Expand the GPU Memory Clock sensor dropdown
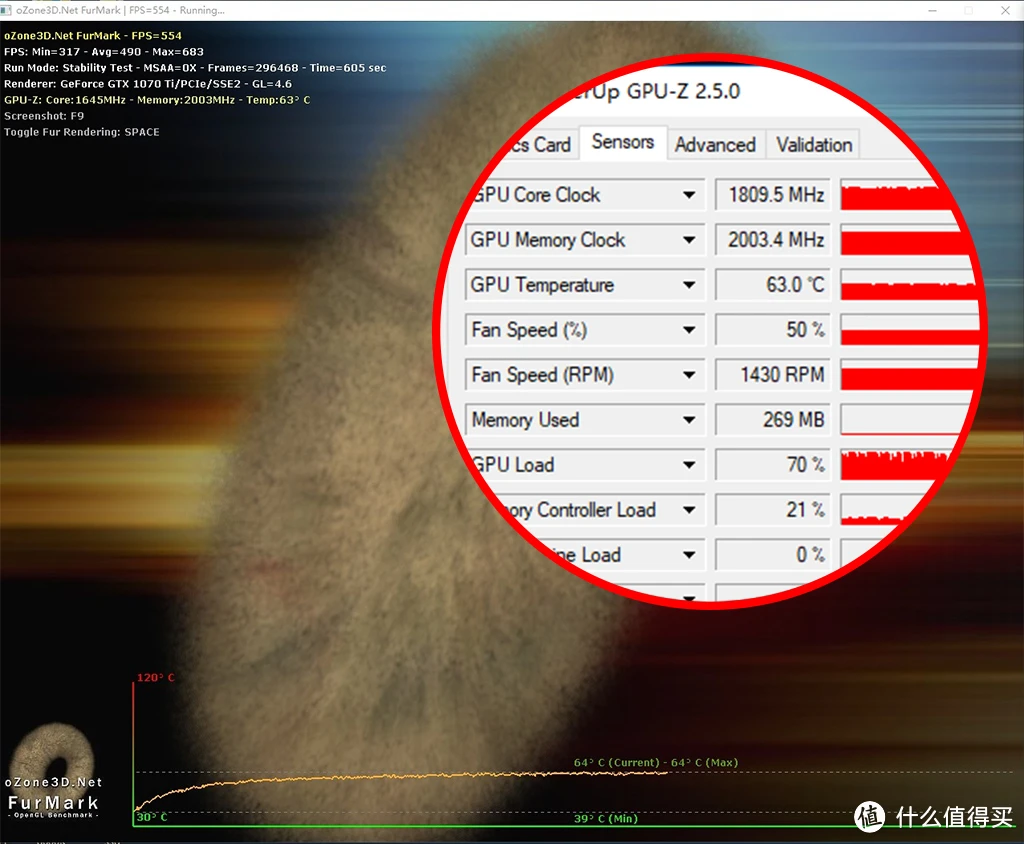 click(689, 240)
